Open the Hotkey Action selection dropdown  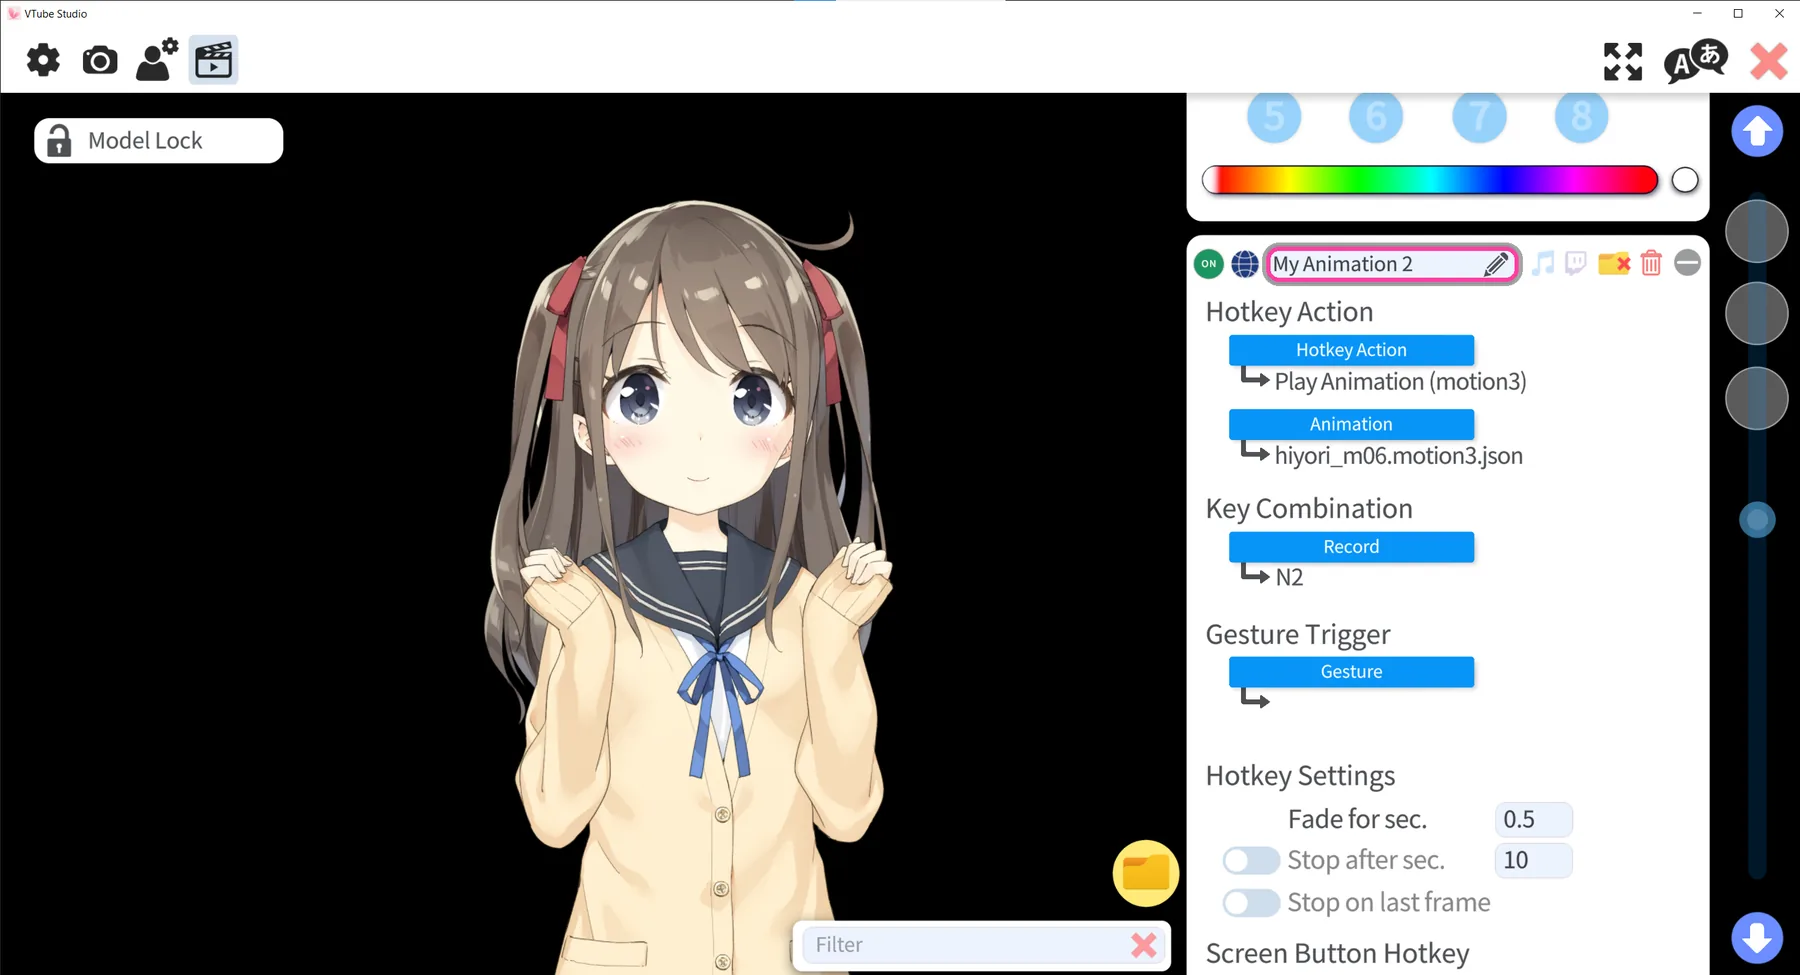(x=1351, y=350)
